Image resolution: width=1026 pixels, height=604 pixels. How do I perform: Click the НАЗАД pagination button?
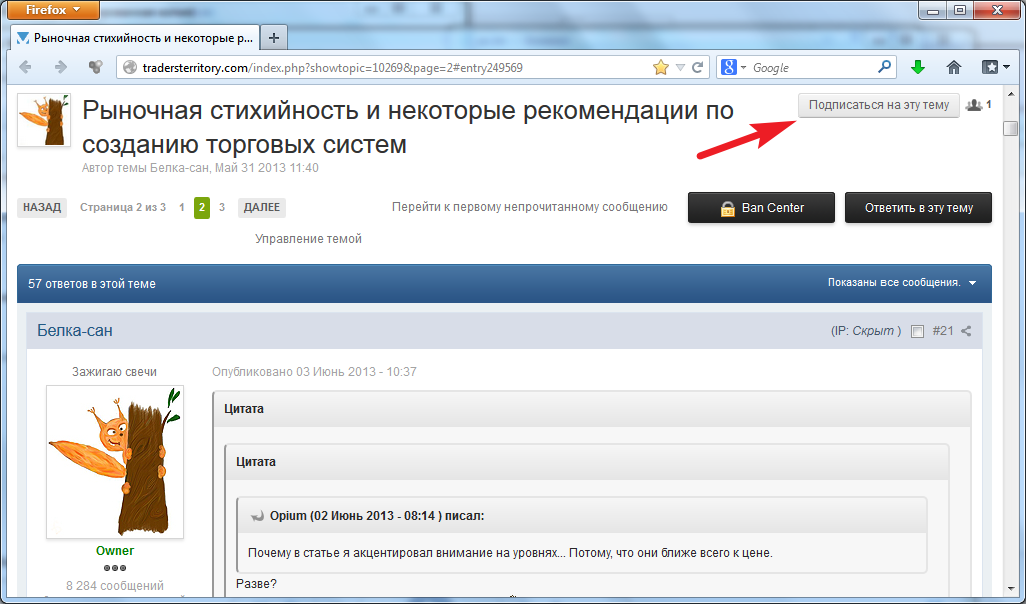pyautogui.click(x=42, y=207)
